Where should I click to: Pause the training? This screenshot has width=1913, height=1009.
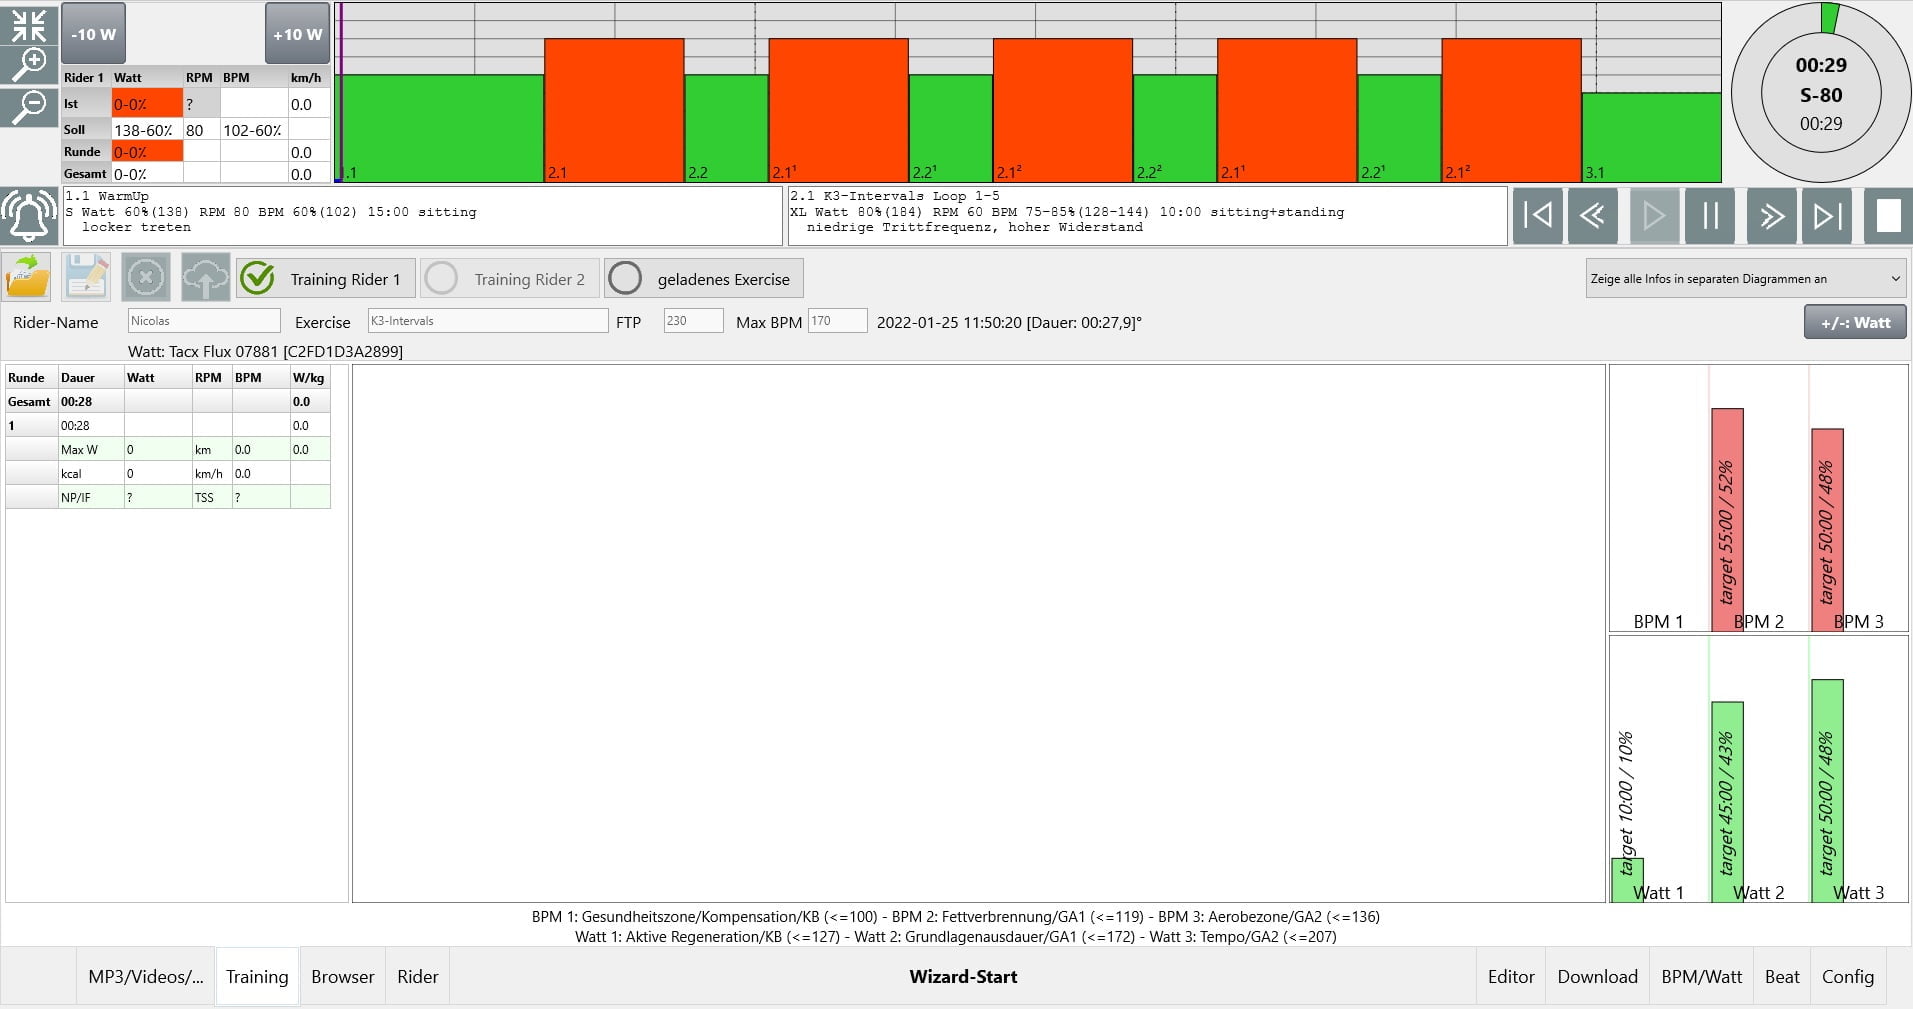(1710, 216)
